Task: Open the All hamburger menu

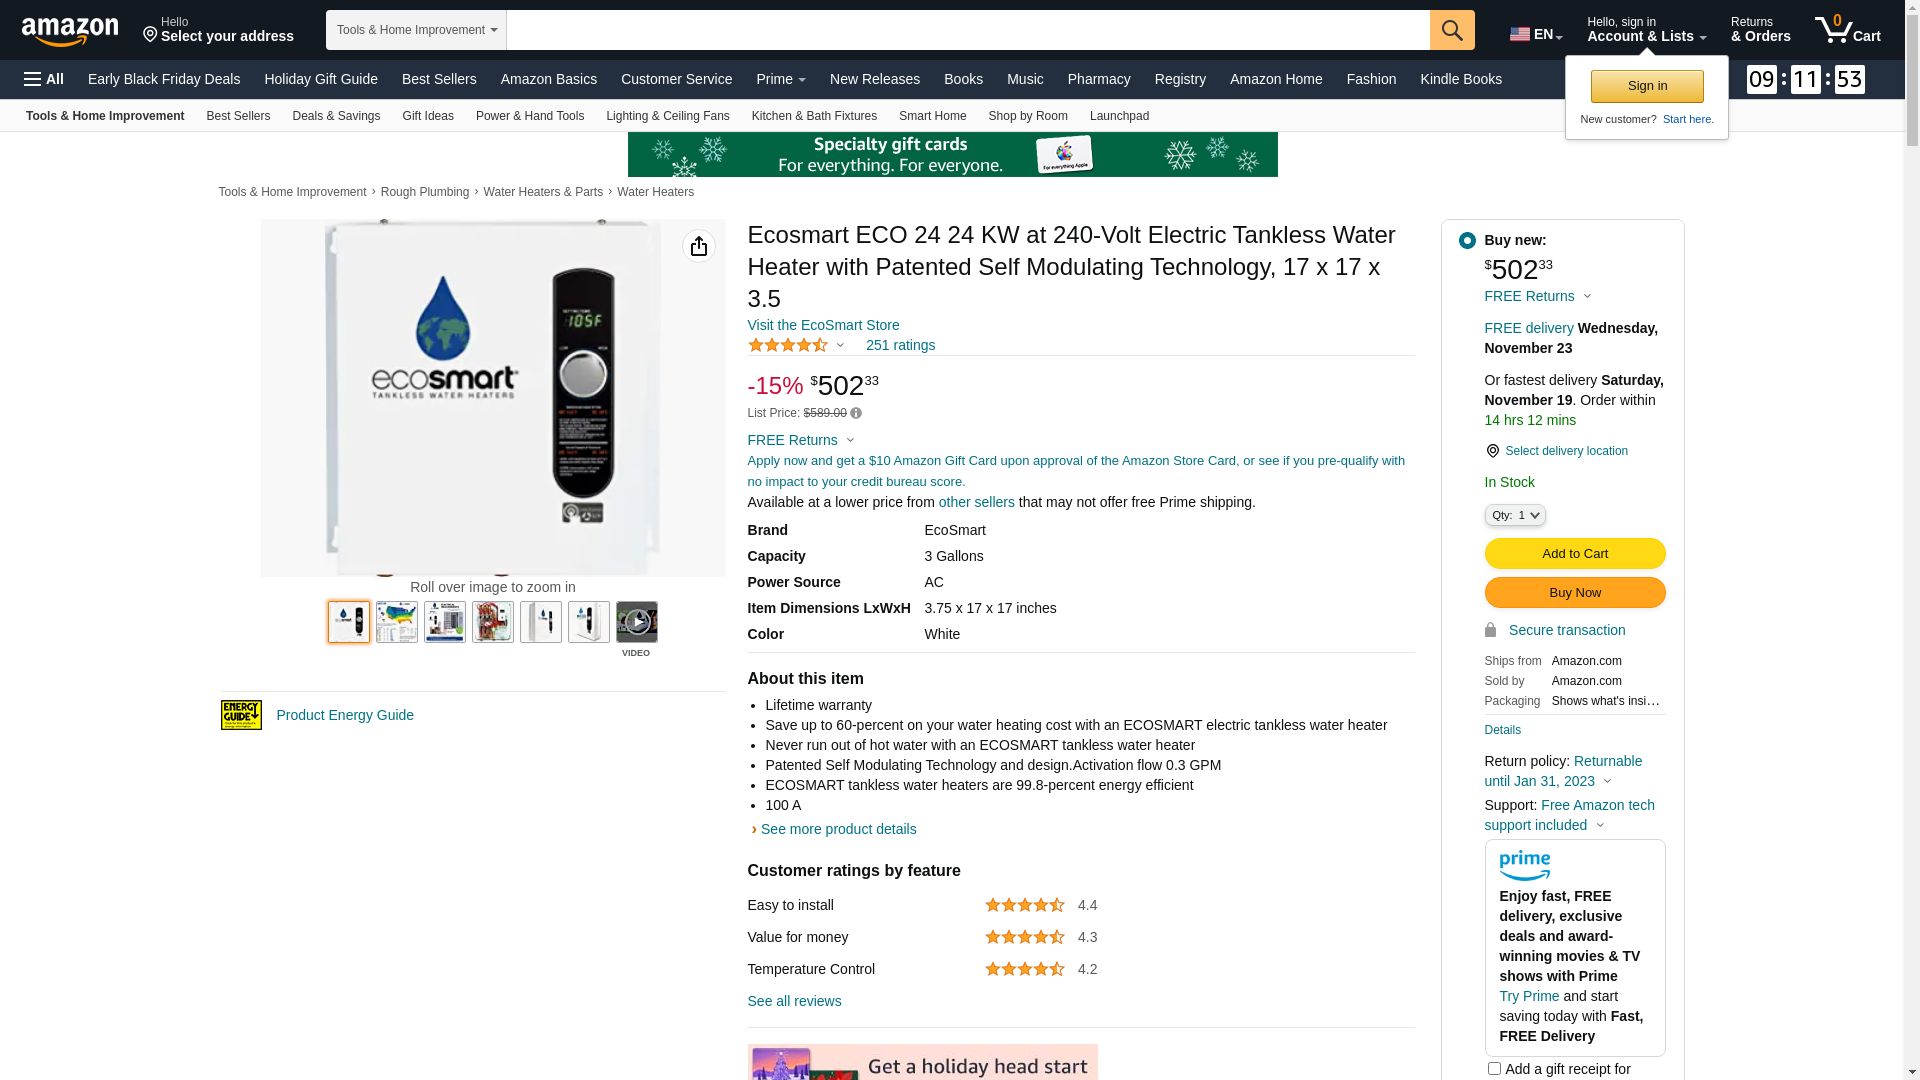Action: [44, 79]
